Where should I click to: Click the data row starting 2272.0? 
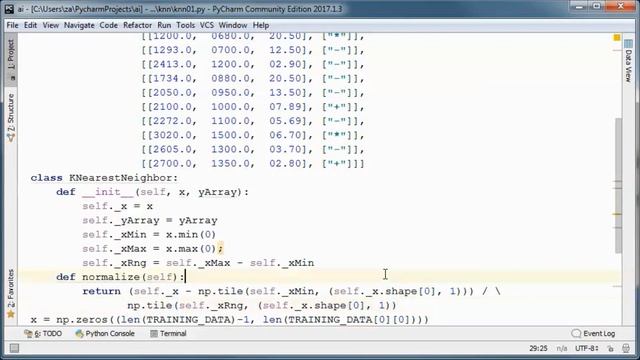[x=253, y=121]
